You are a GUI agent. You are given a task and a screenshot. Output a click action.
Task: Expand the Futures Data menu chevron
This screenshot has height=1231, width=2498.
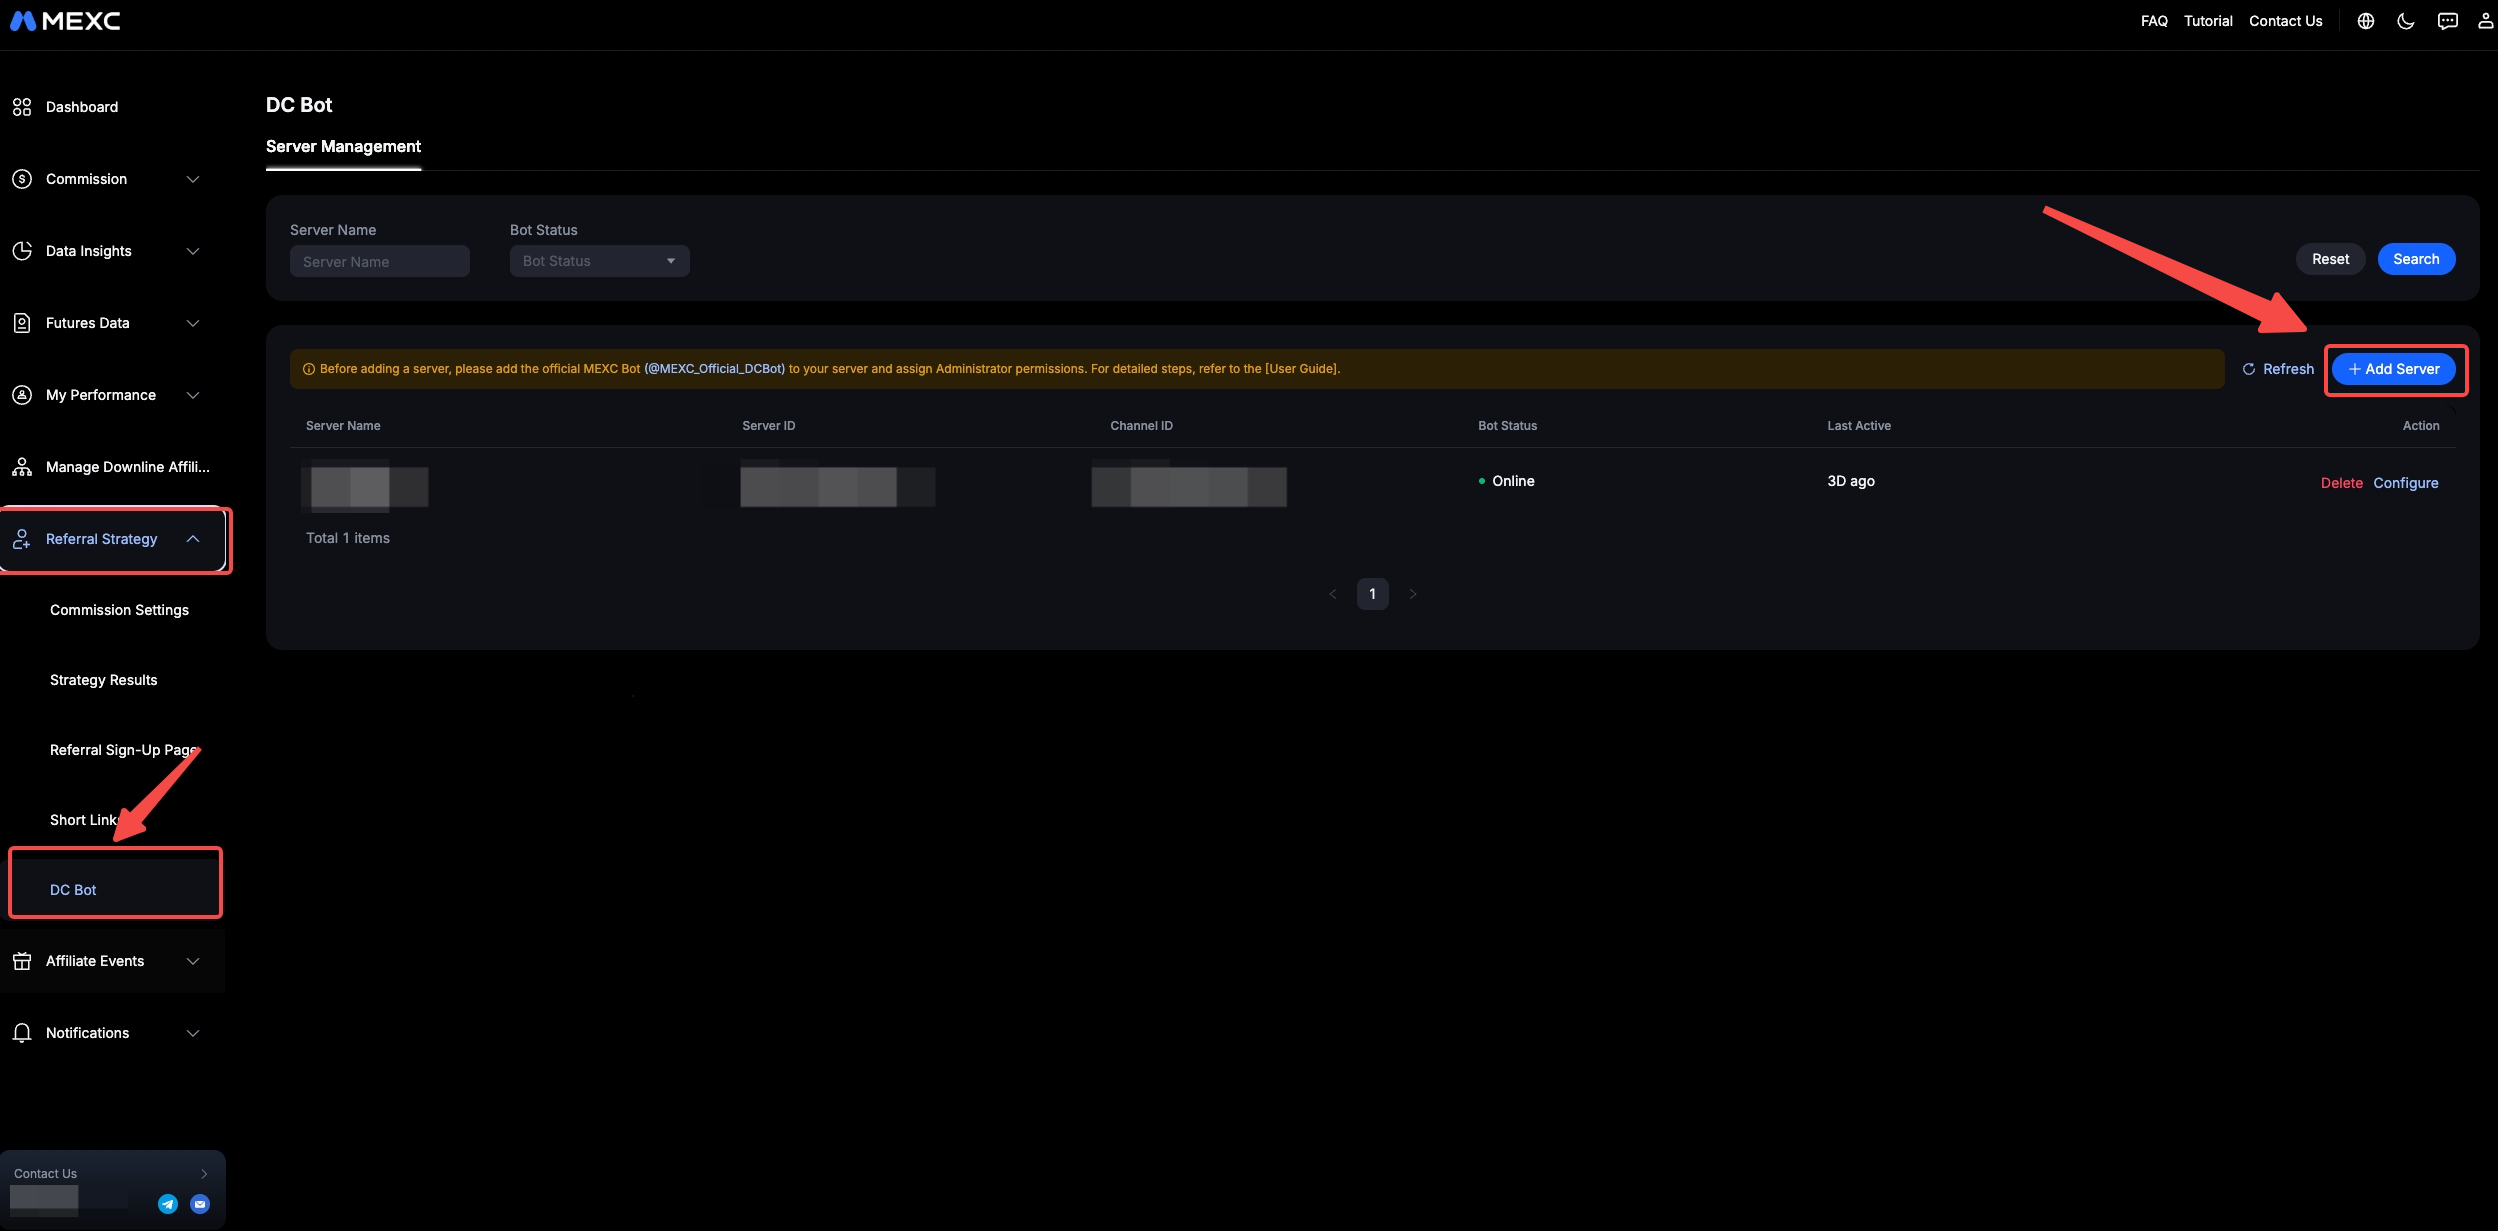tap(193, 323)
